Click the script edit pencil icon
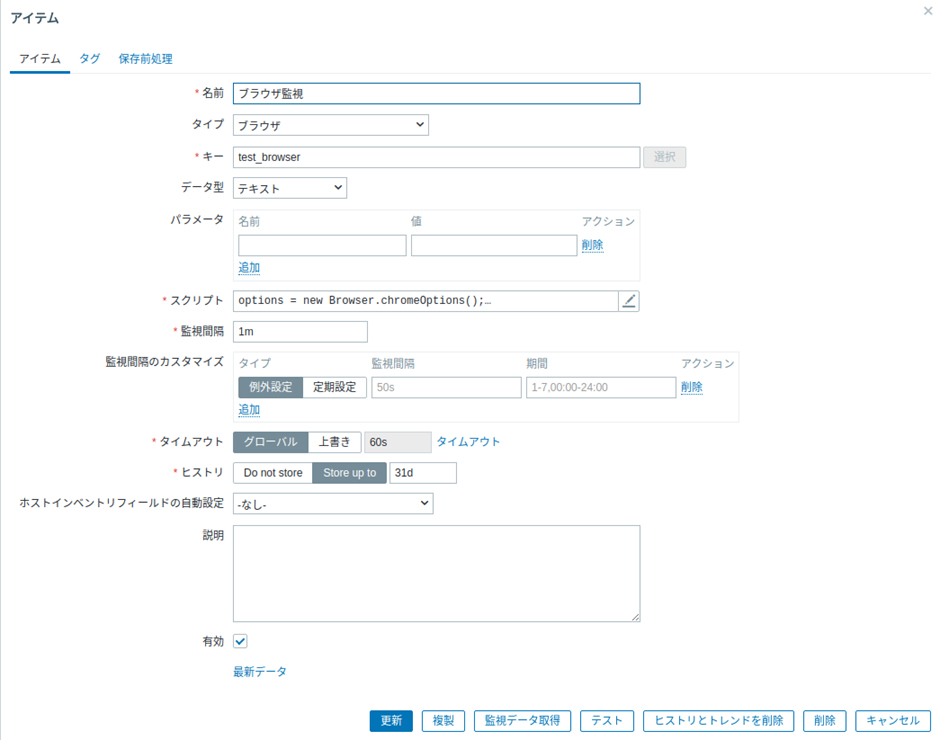Screen dimensions: 940x740 coord(629,301)
